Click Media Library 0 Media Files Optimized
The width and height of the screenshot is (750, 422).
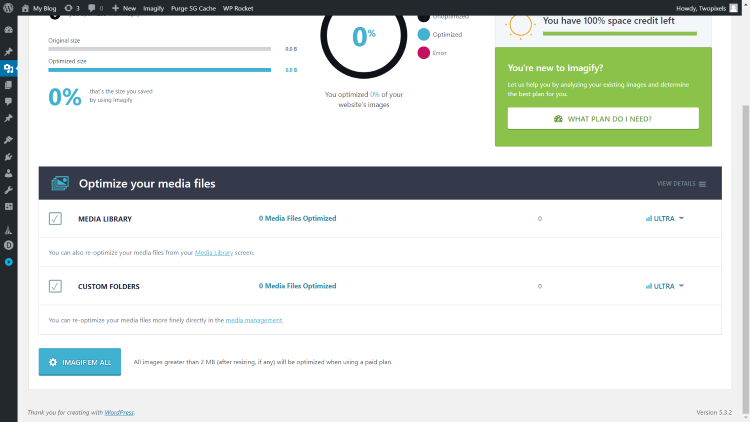298,218
